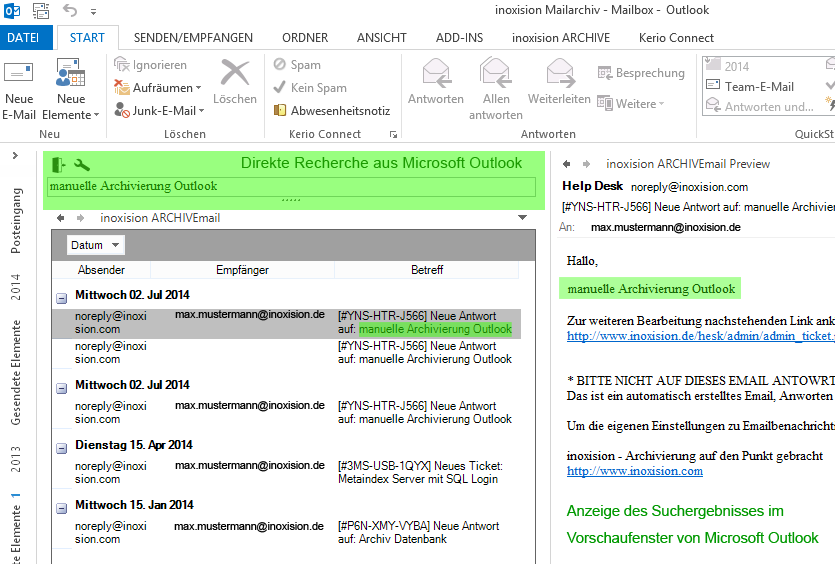Click Allen antworten icon
The image size is (835, 564).
(495, 74)
